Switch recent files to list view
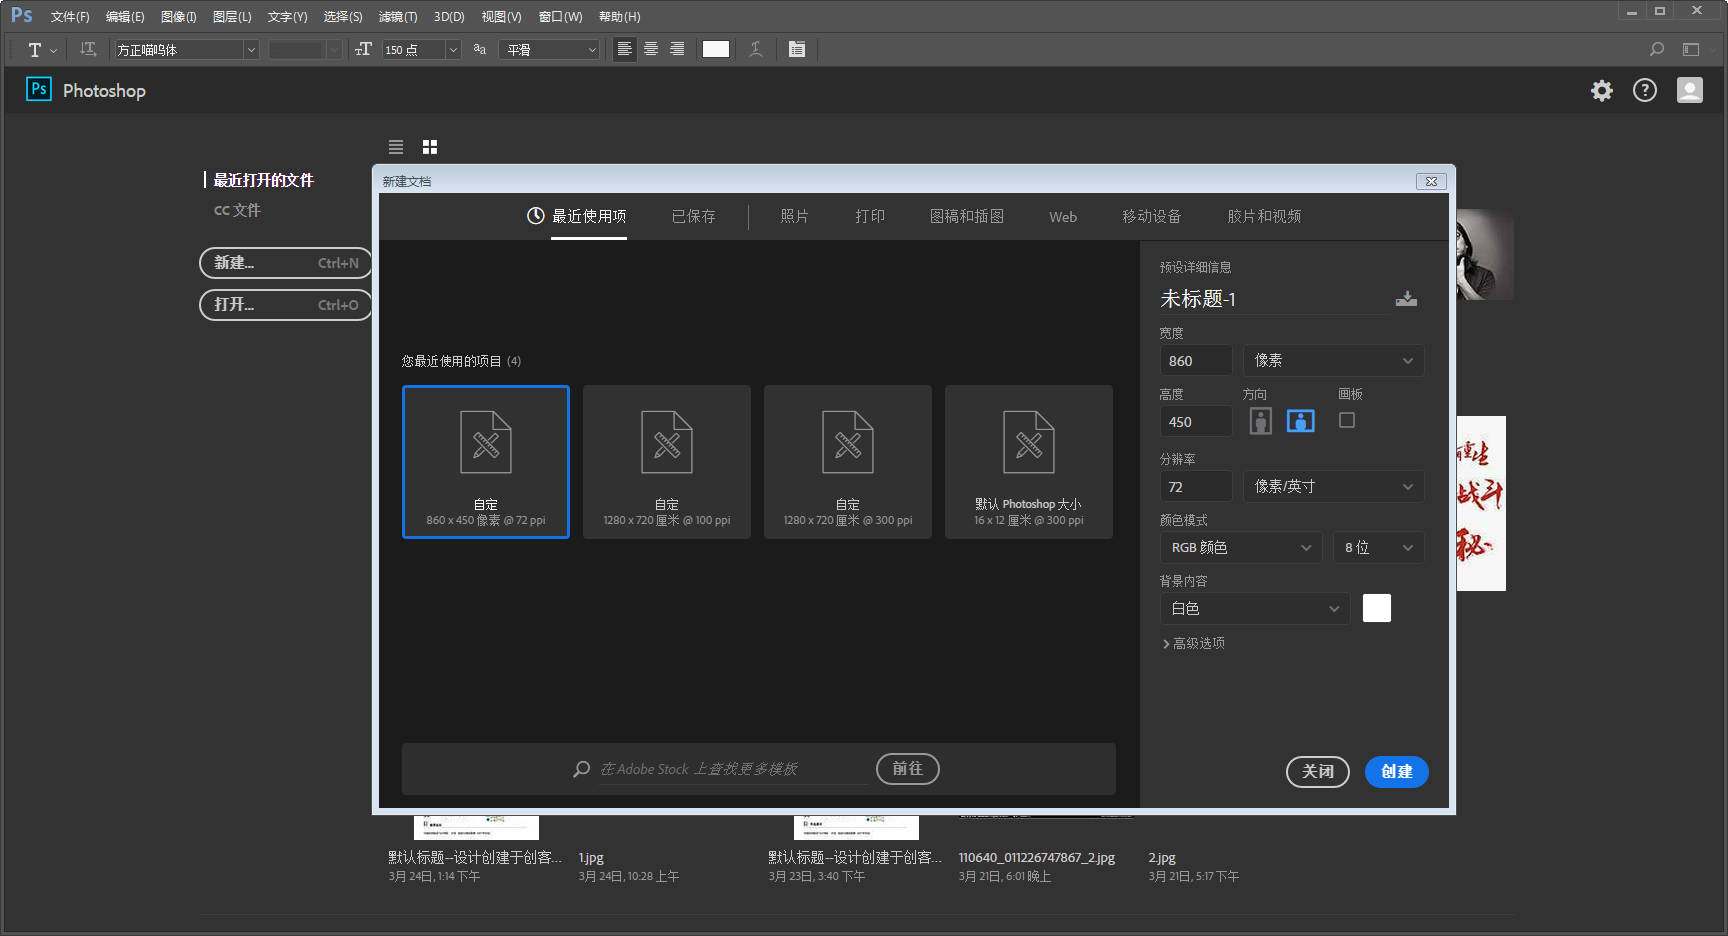1728x936 pixels. (x=396, y=147)
